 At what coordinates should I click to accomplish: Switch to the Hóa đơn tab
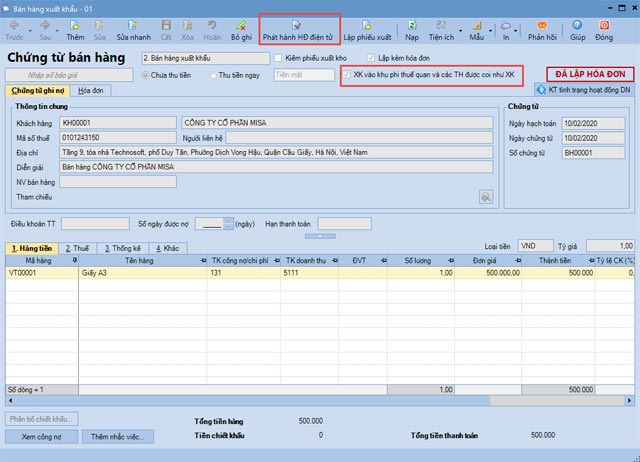click(91, 91)
